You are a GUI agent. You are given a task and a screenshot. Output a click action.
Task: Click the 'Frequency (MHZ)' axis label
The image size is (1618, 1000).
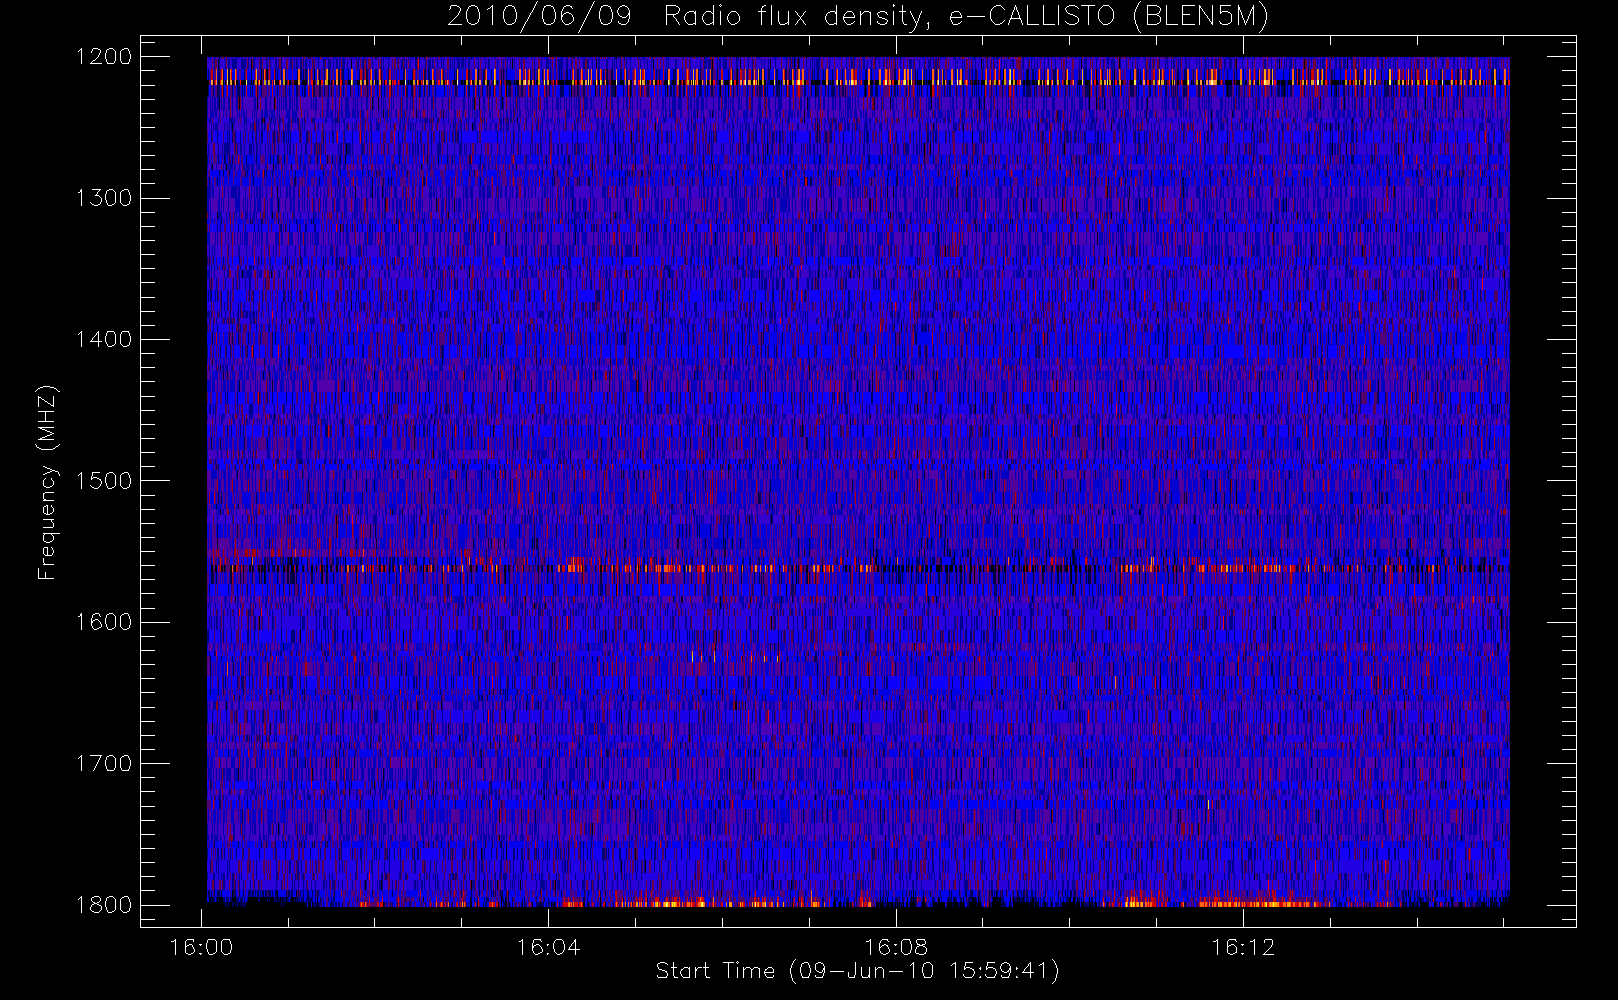point(47,482)
